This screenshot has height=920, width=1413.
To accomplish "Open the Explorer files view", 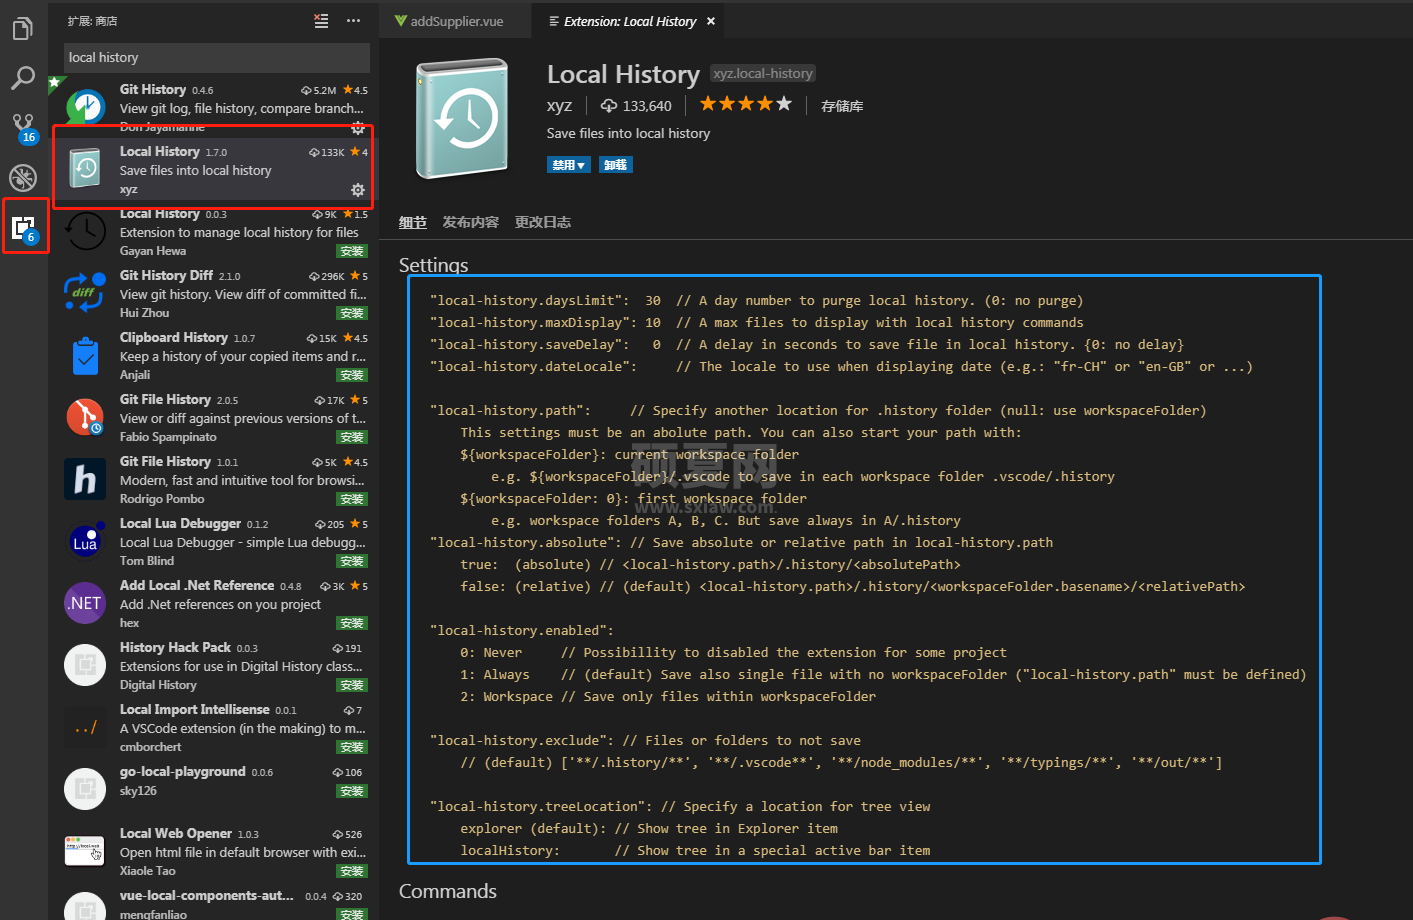I will point(23,28).
